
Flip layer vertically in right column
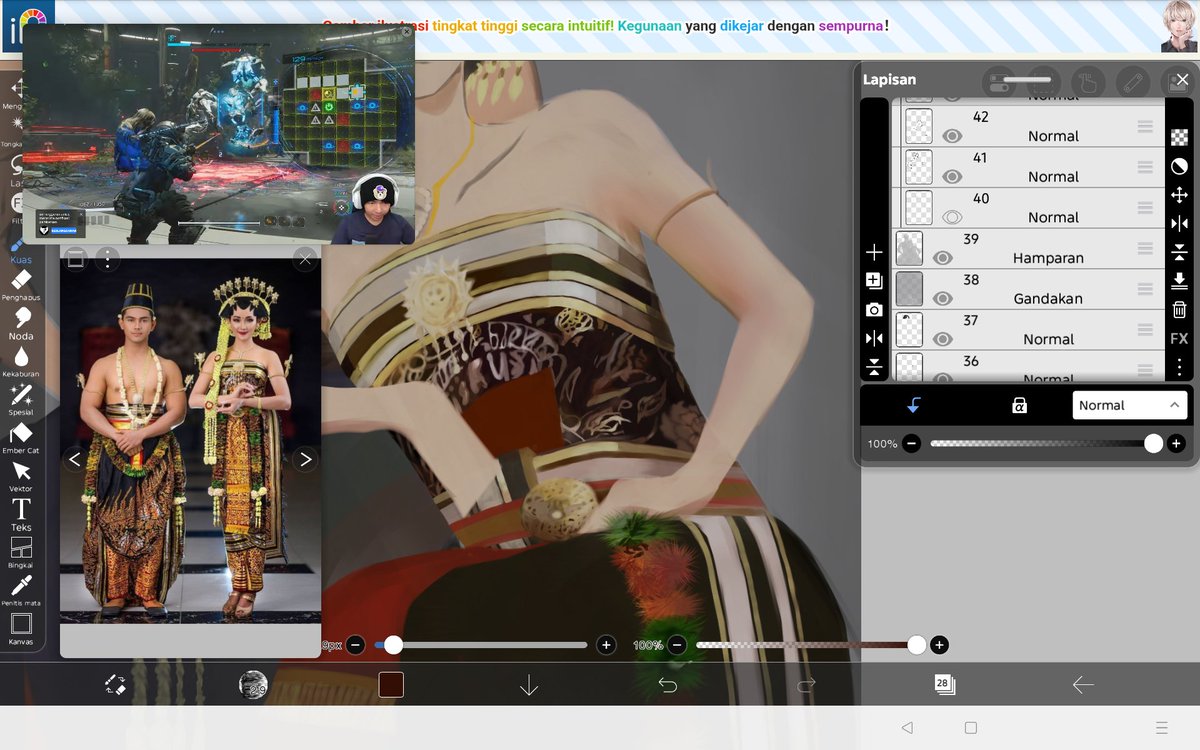1179,252
